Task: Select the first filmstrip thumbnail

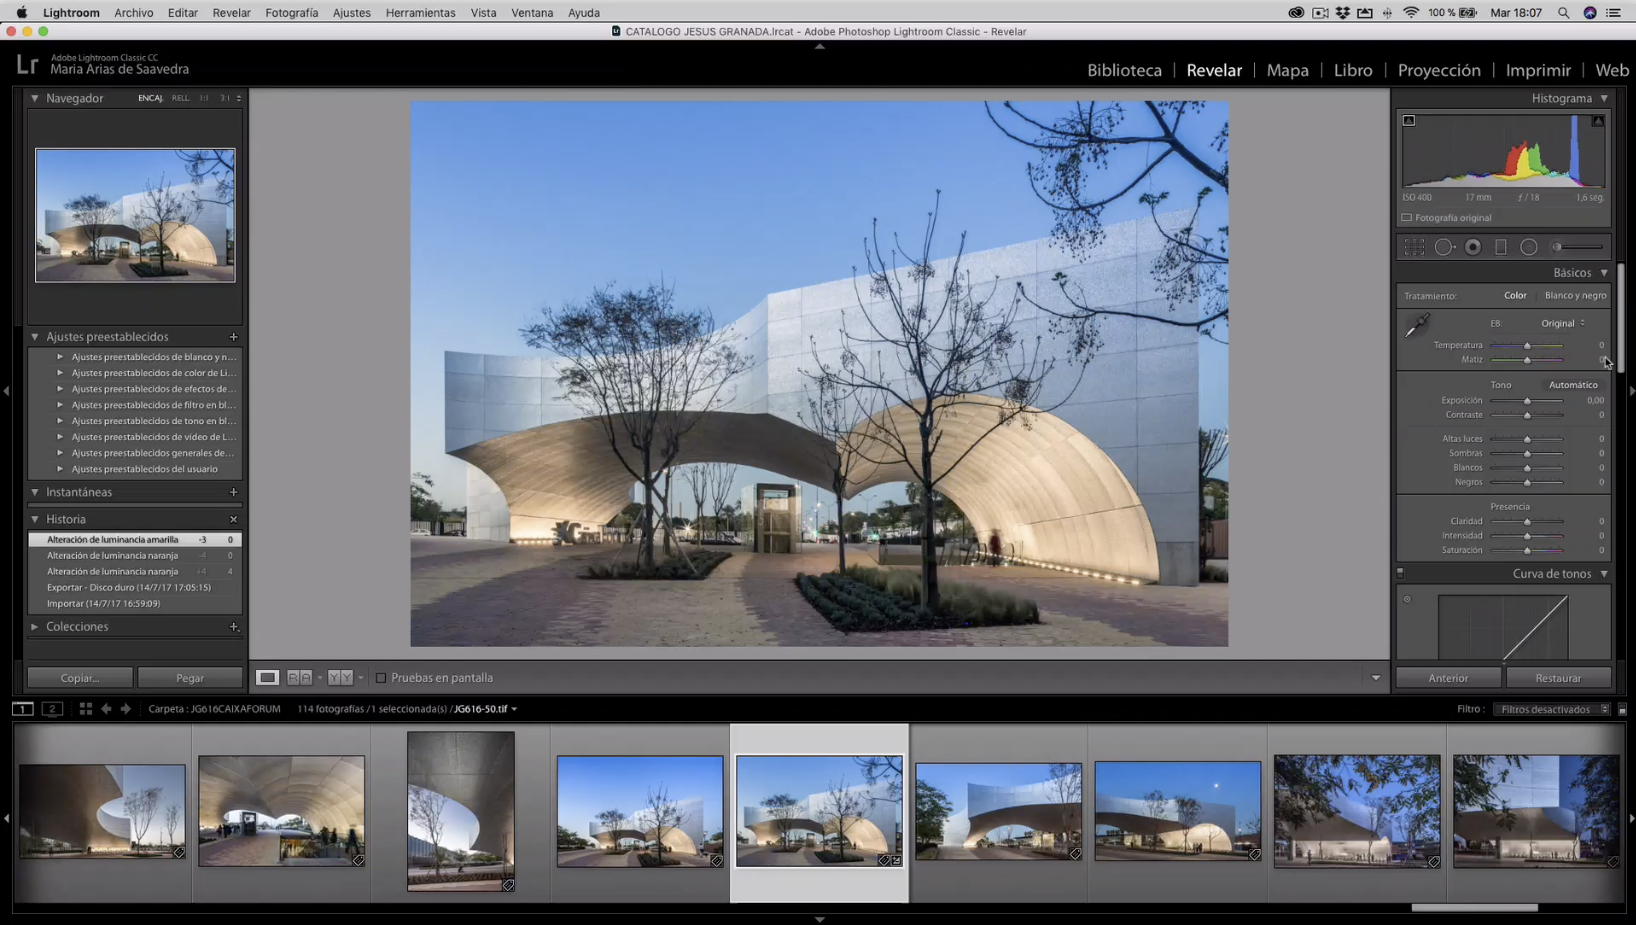Action: click(102, 811)
